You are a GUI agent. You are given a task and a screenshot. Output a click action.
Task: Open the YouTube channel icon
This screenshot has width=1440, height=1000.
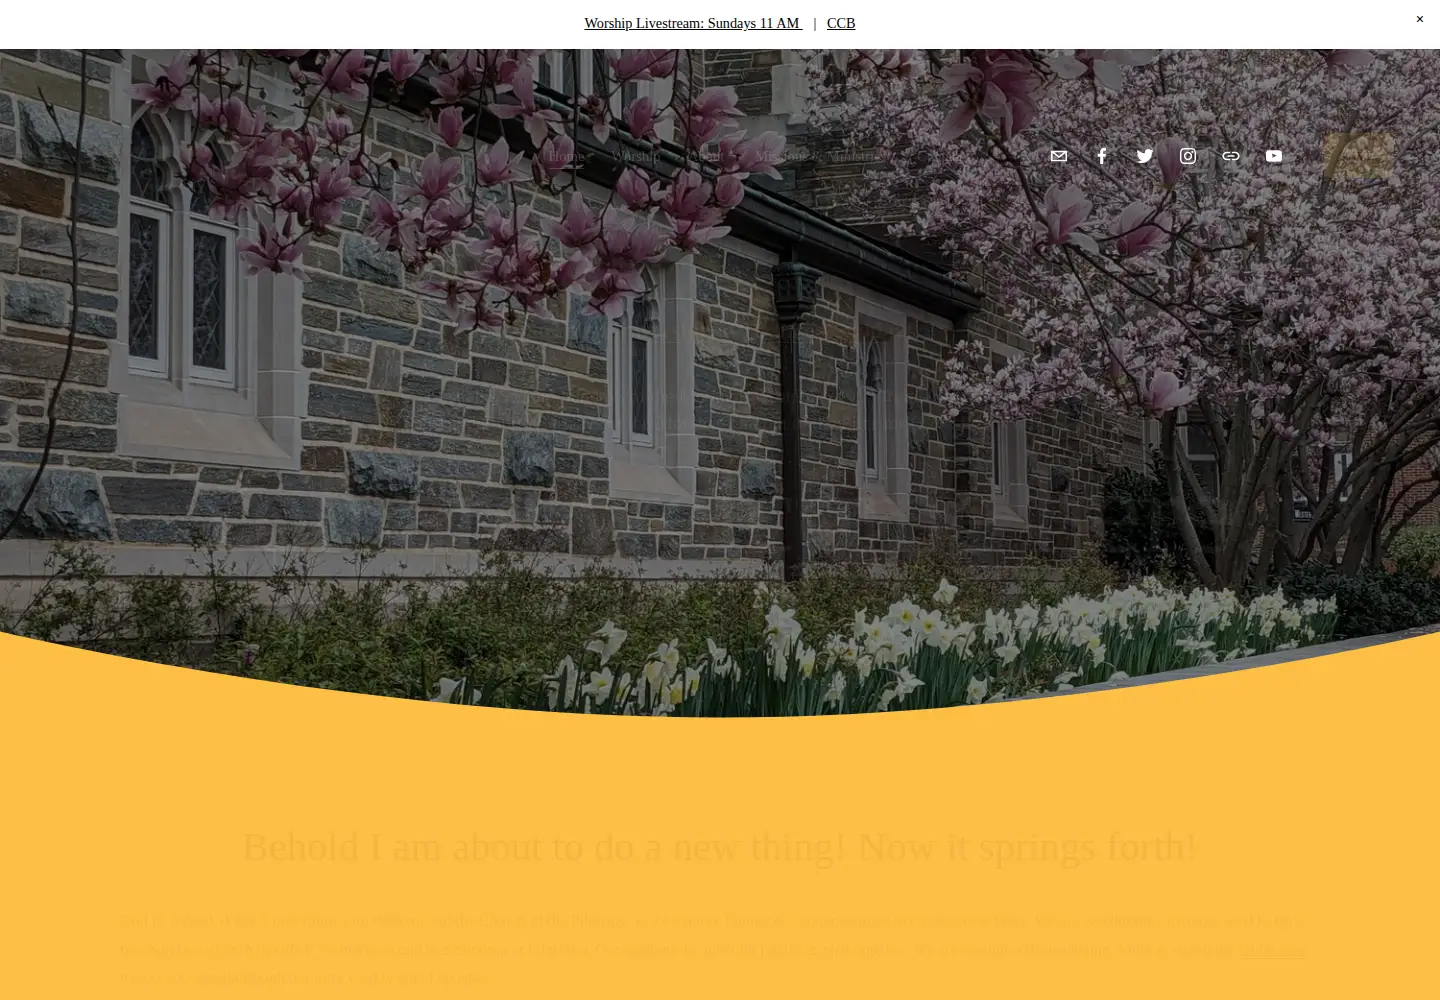tap(1274, 156)
